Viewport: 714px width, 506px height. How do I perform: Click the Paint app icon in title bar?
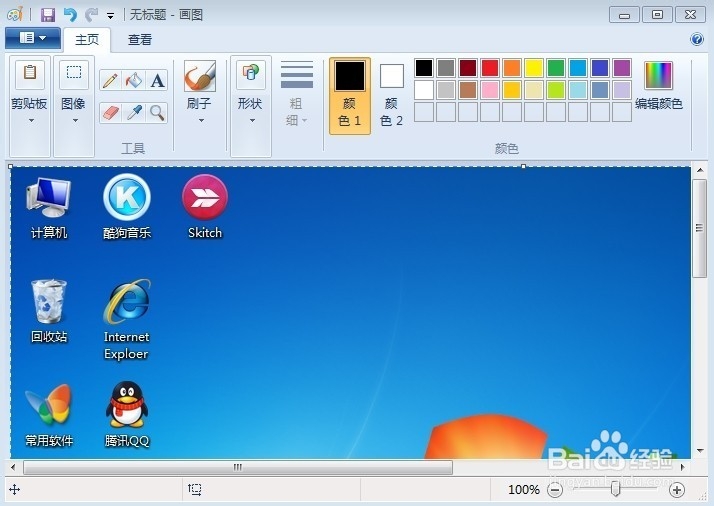coord(15,15)
